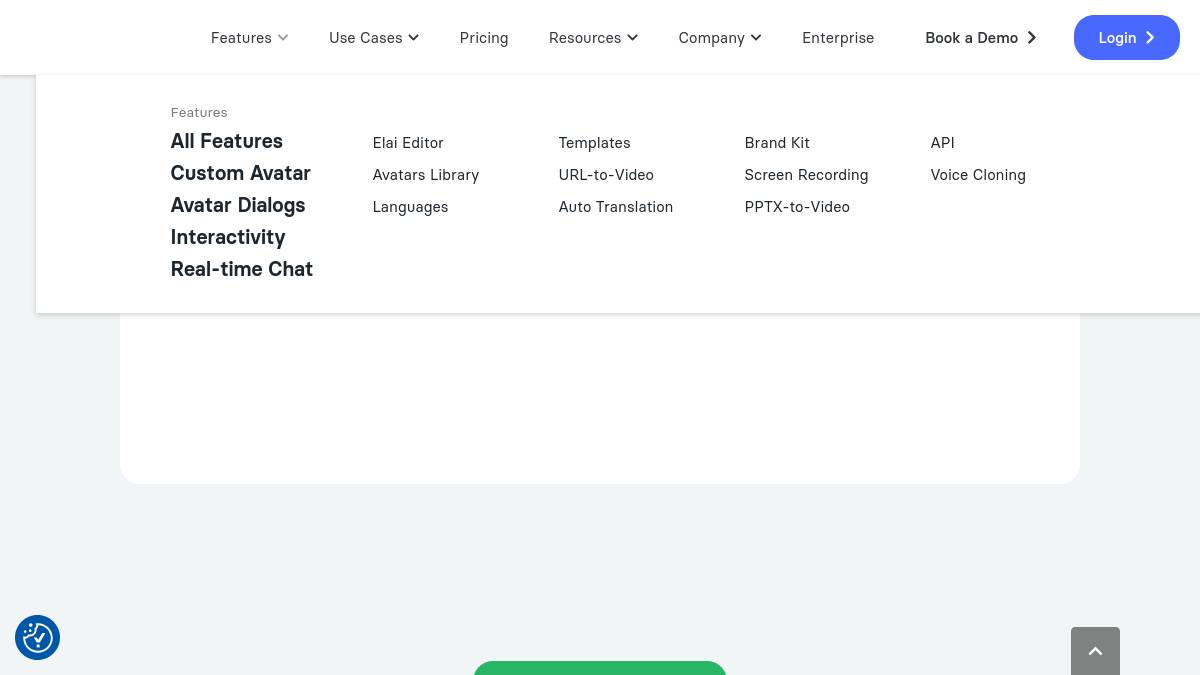Viewport: 1200px width, 675px height.
Task: Open the Elai Editor link
Action: [x=408, y=143]
